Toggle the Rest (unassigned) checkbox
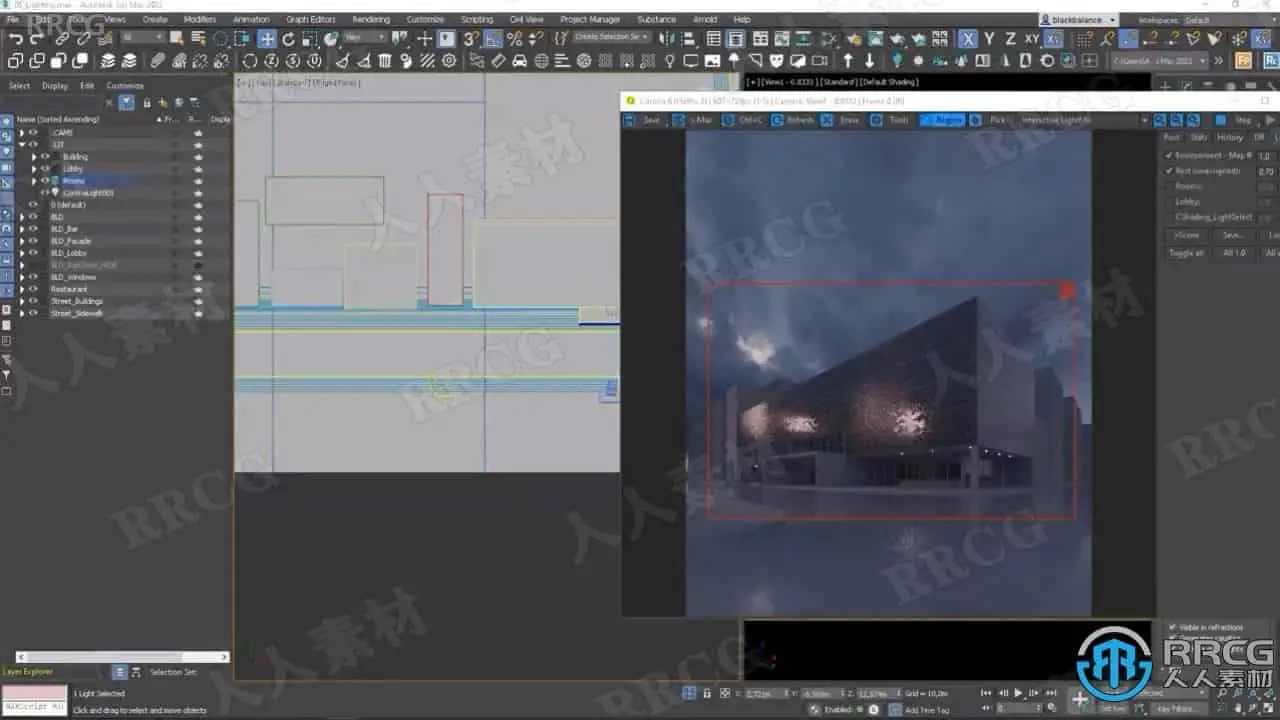1280x720 pixels. (x=1169, y=171)
